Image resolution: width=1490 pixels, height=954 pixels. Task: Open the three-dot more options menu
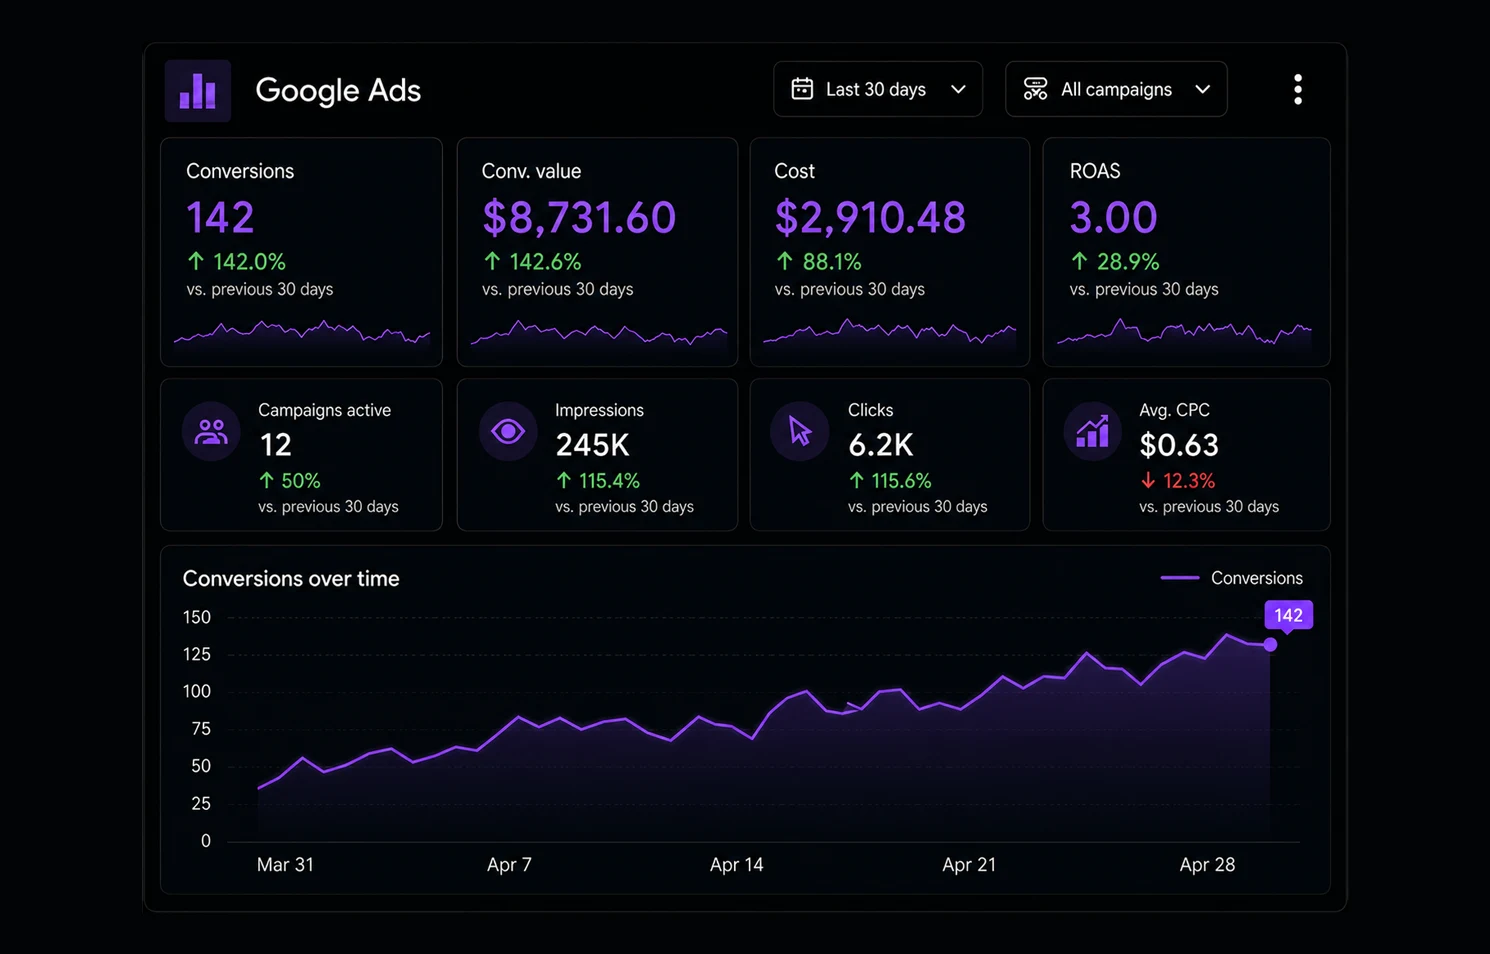coord(1298,89)
